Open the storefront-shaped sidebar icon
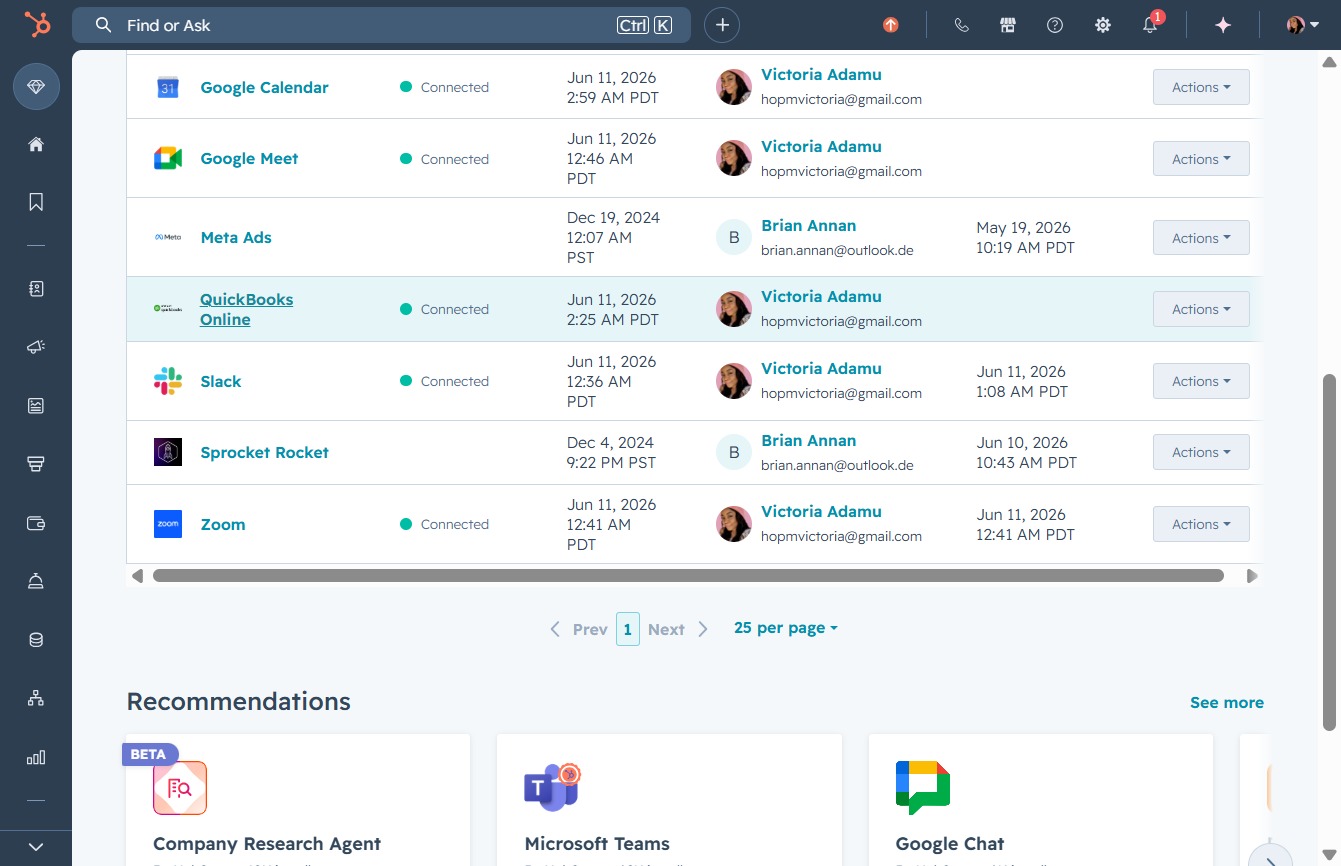1341x866 pixels. point(36,464)
